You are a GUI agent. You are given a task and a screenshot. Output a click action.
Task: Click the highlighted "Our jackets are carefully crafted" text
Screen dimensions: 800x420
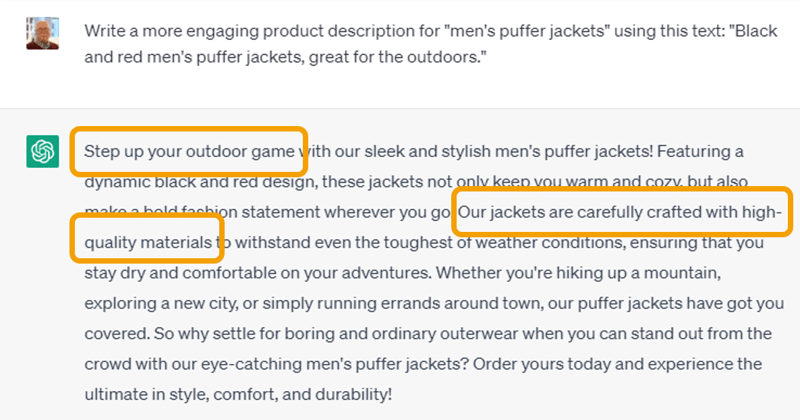pyautogui.click(x=622, y=212)
